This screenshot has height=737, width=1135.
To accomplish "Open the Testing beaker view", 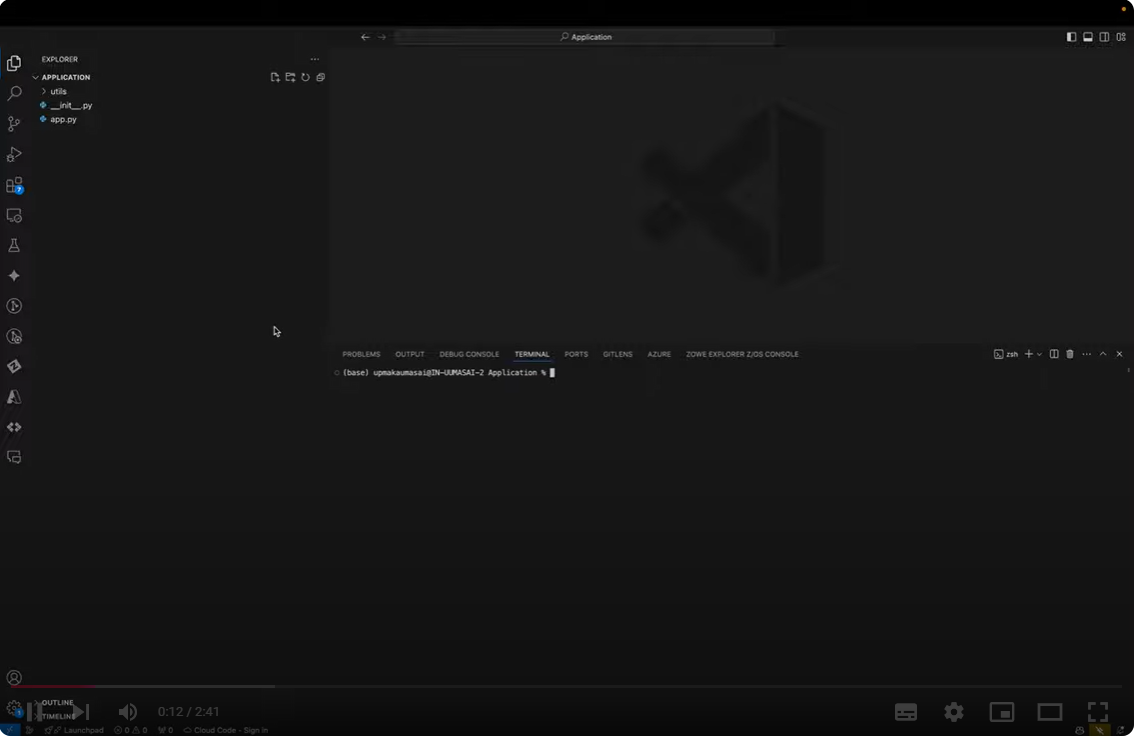I will pyautogui.click(x=14, y=245).
